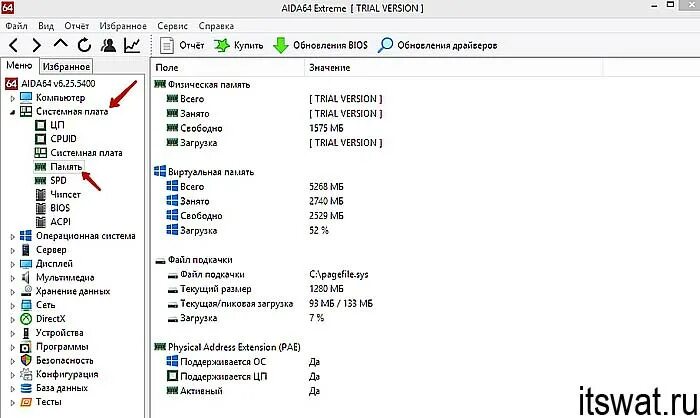Viewport: 700px width, 418px height.
Task: Click the Устройства device icon
Action: point(26,333)
